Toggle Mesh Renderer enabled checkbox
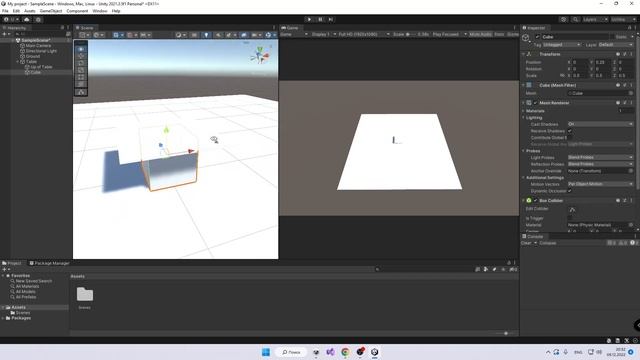The height and width of the screenshot is (360, 640). click(536, 103)
